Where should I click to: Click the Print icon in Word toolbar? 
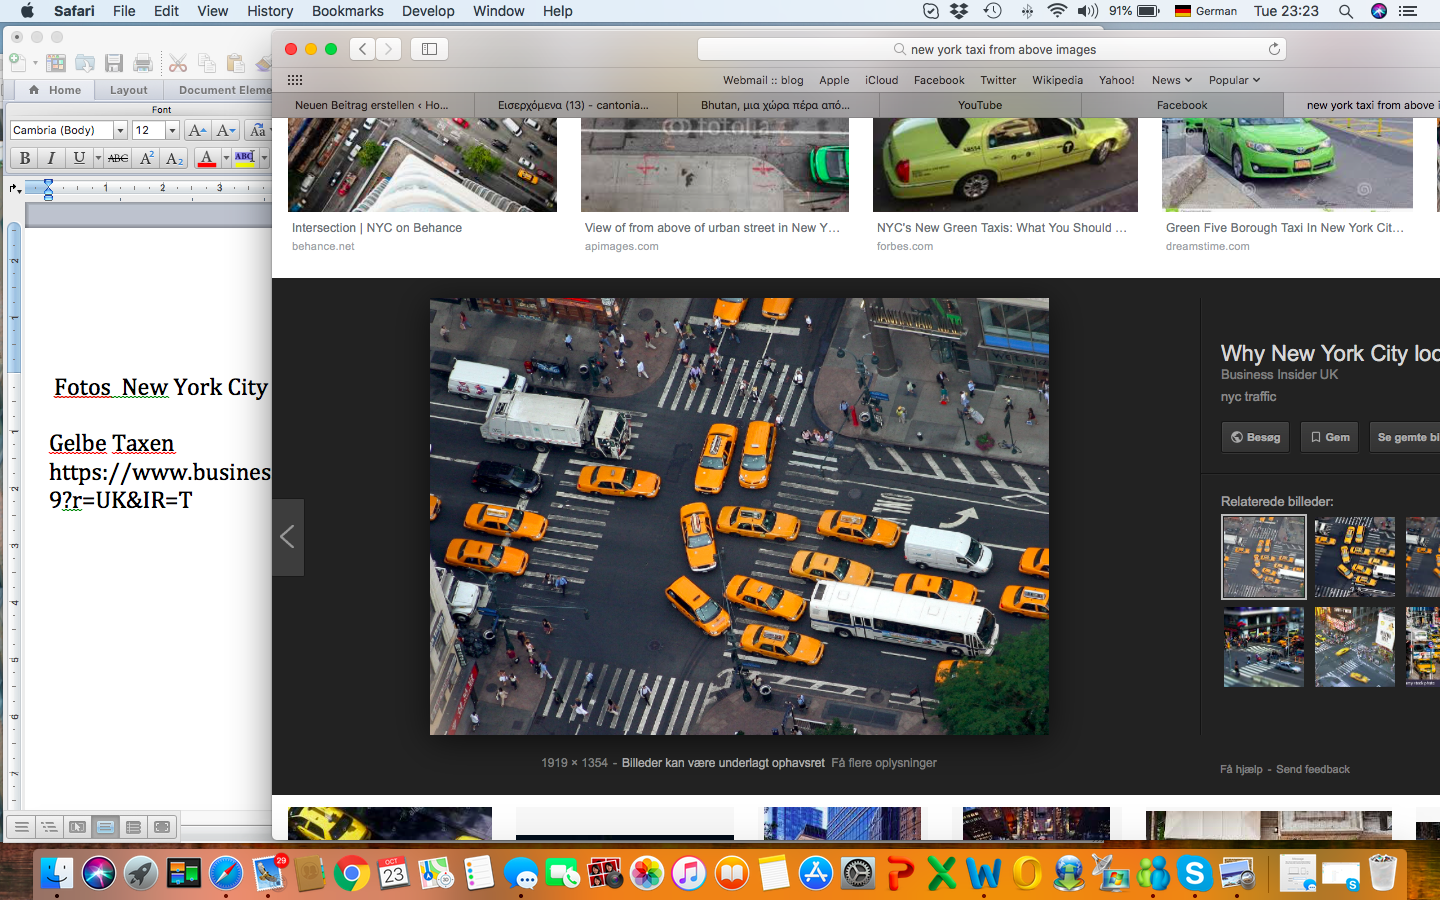(143, 63)
